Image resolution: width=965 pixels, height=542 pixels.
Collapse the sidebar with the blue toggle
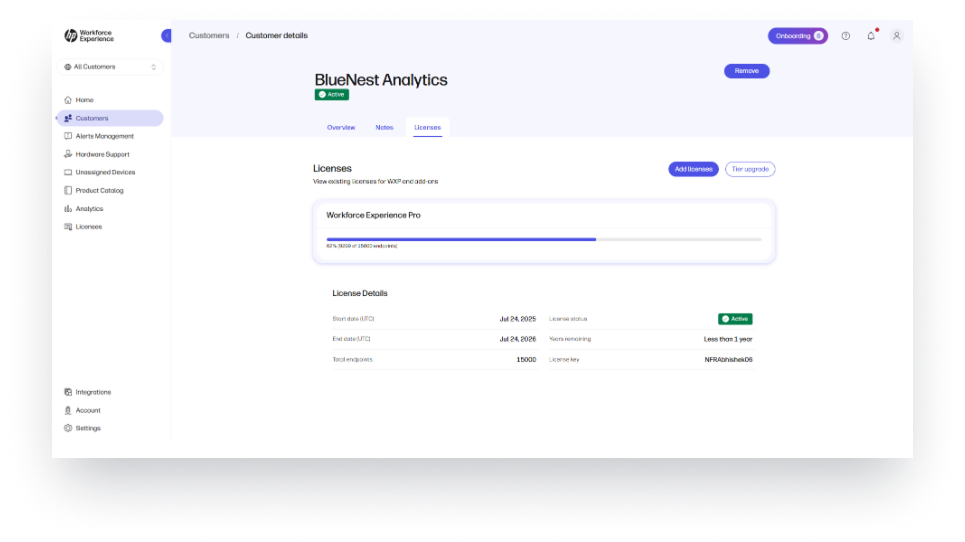[x=166, y=36]
